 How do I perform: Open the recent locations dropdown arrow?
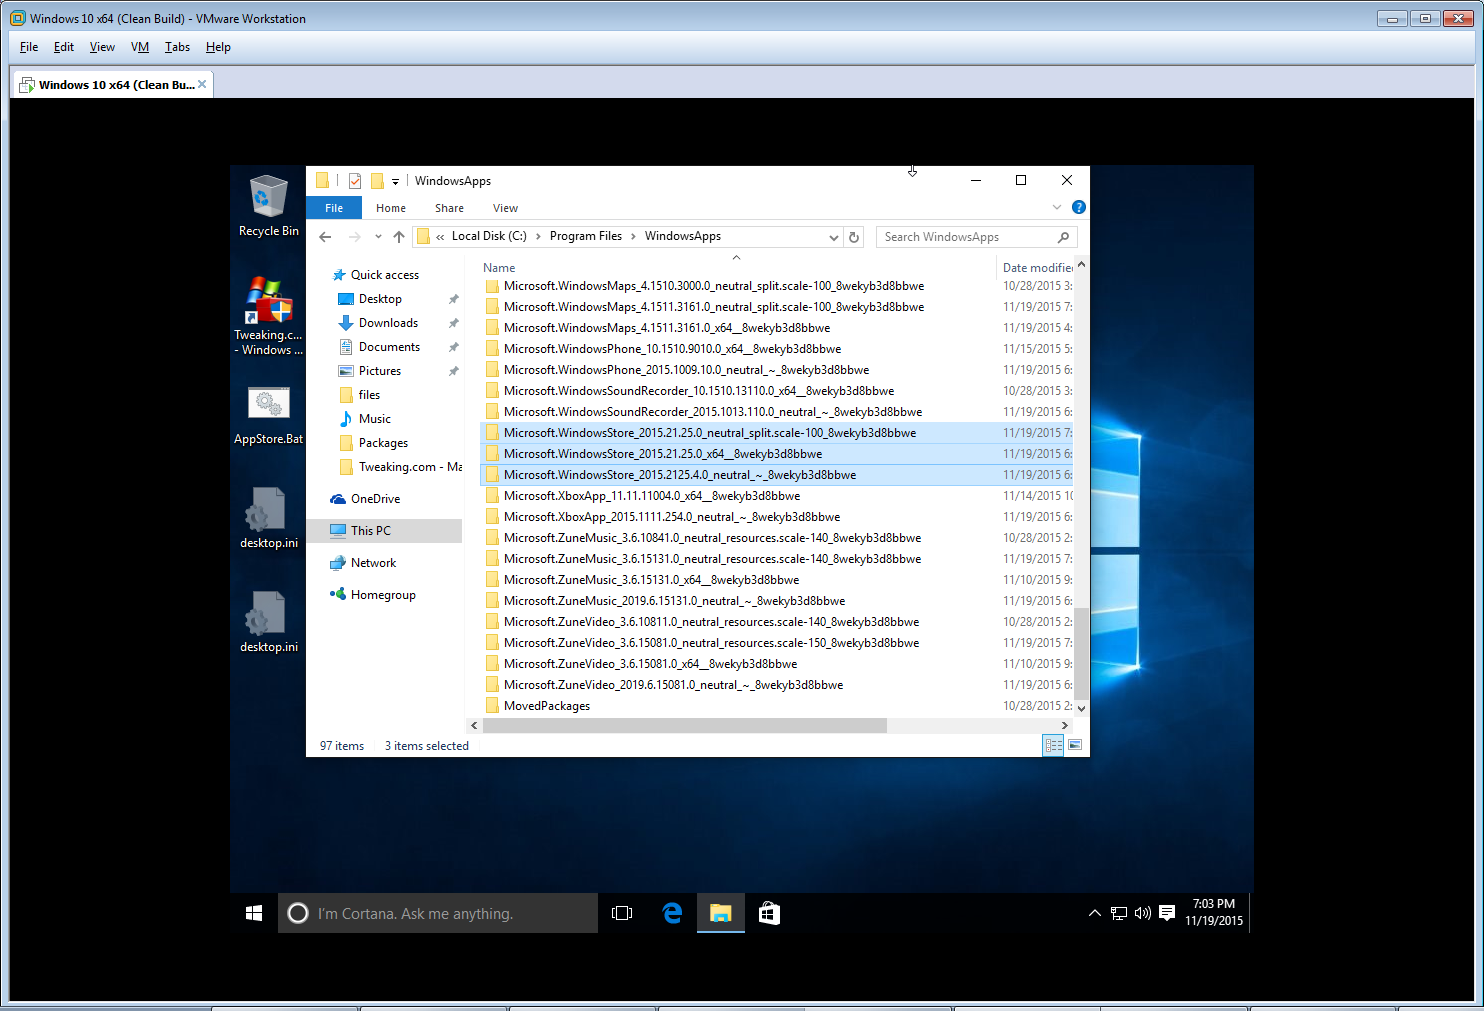(378, 237)
